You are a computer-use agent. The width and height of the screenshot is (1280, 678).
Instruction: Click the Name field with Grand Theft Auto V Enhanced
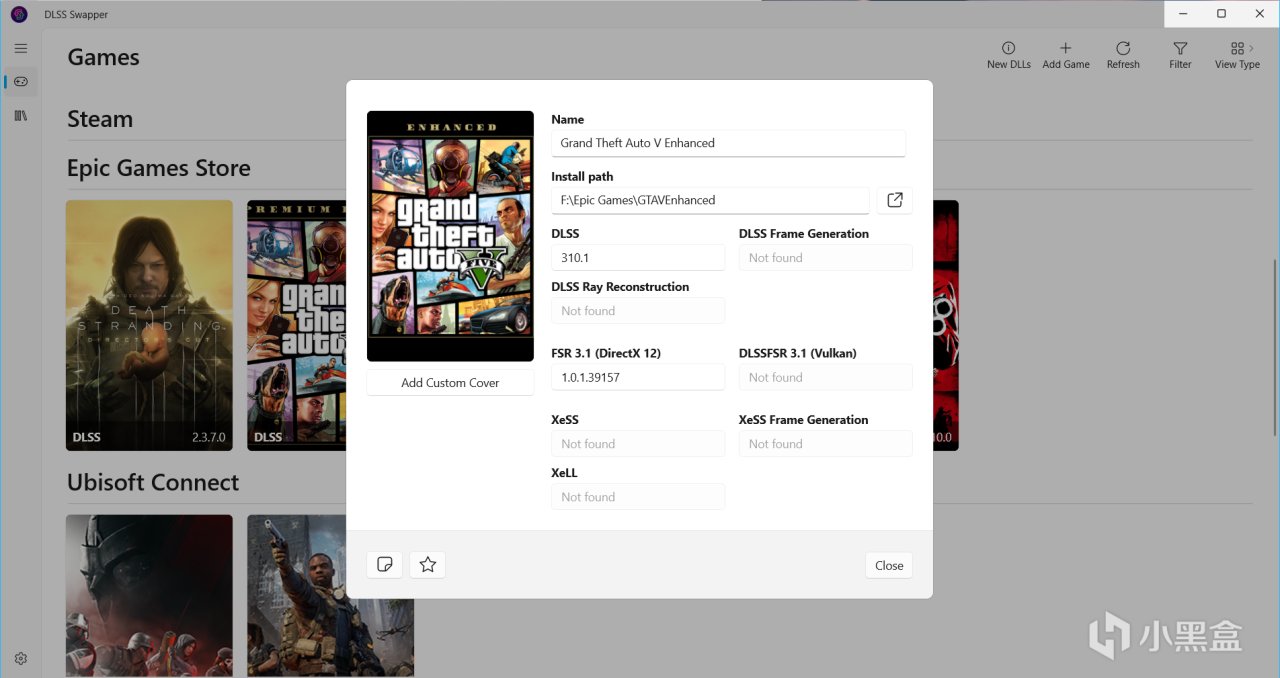pos(728,143)
